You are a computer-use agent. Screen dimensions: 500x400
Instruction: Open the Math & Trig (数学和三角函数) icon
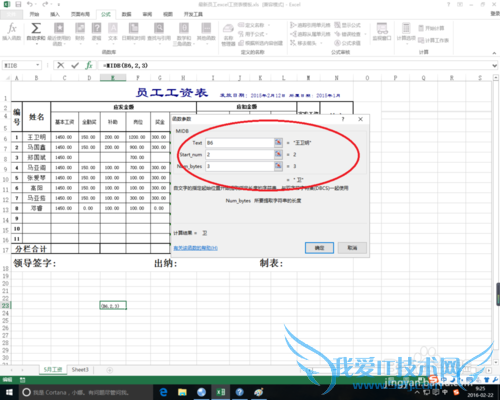tap(184, 28)
